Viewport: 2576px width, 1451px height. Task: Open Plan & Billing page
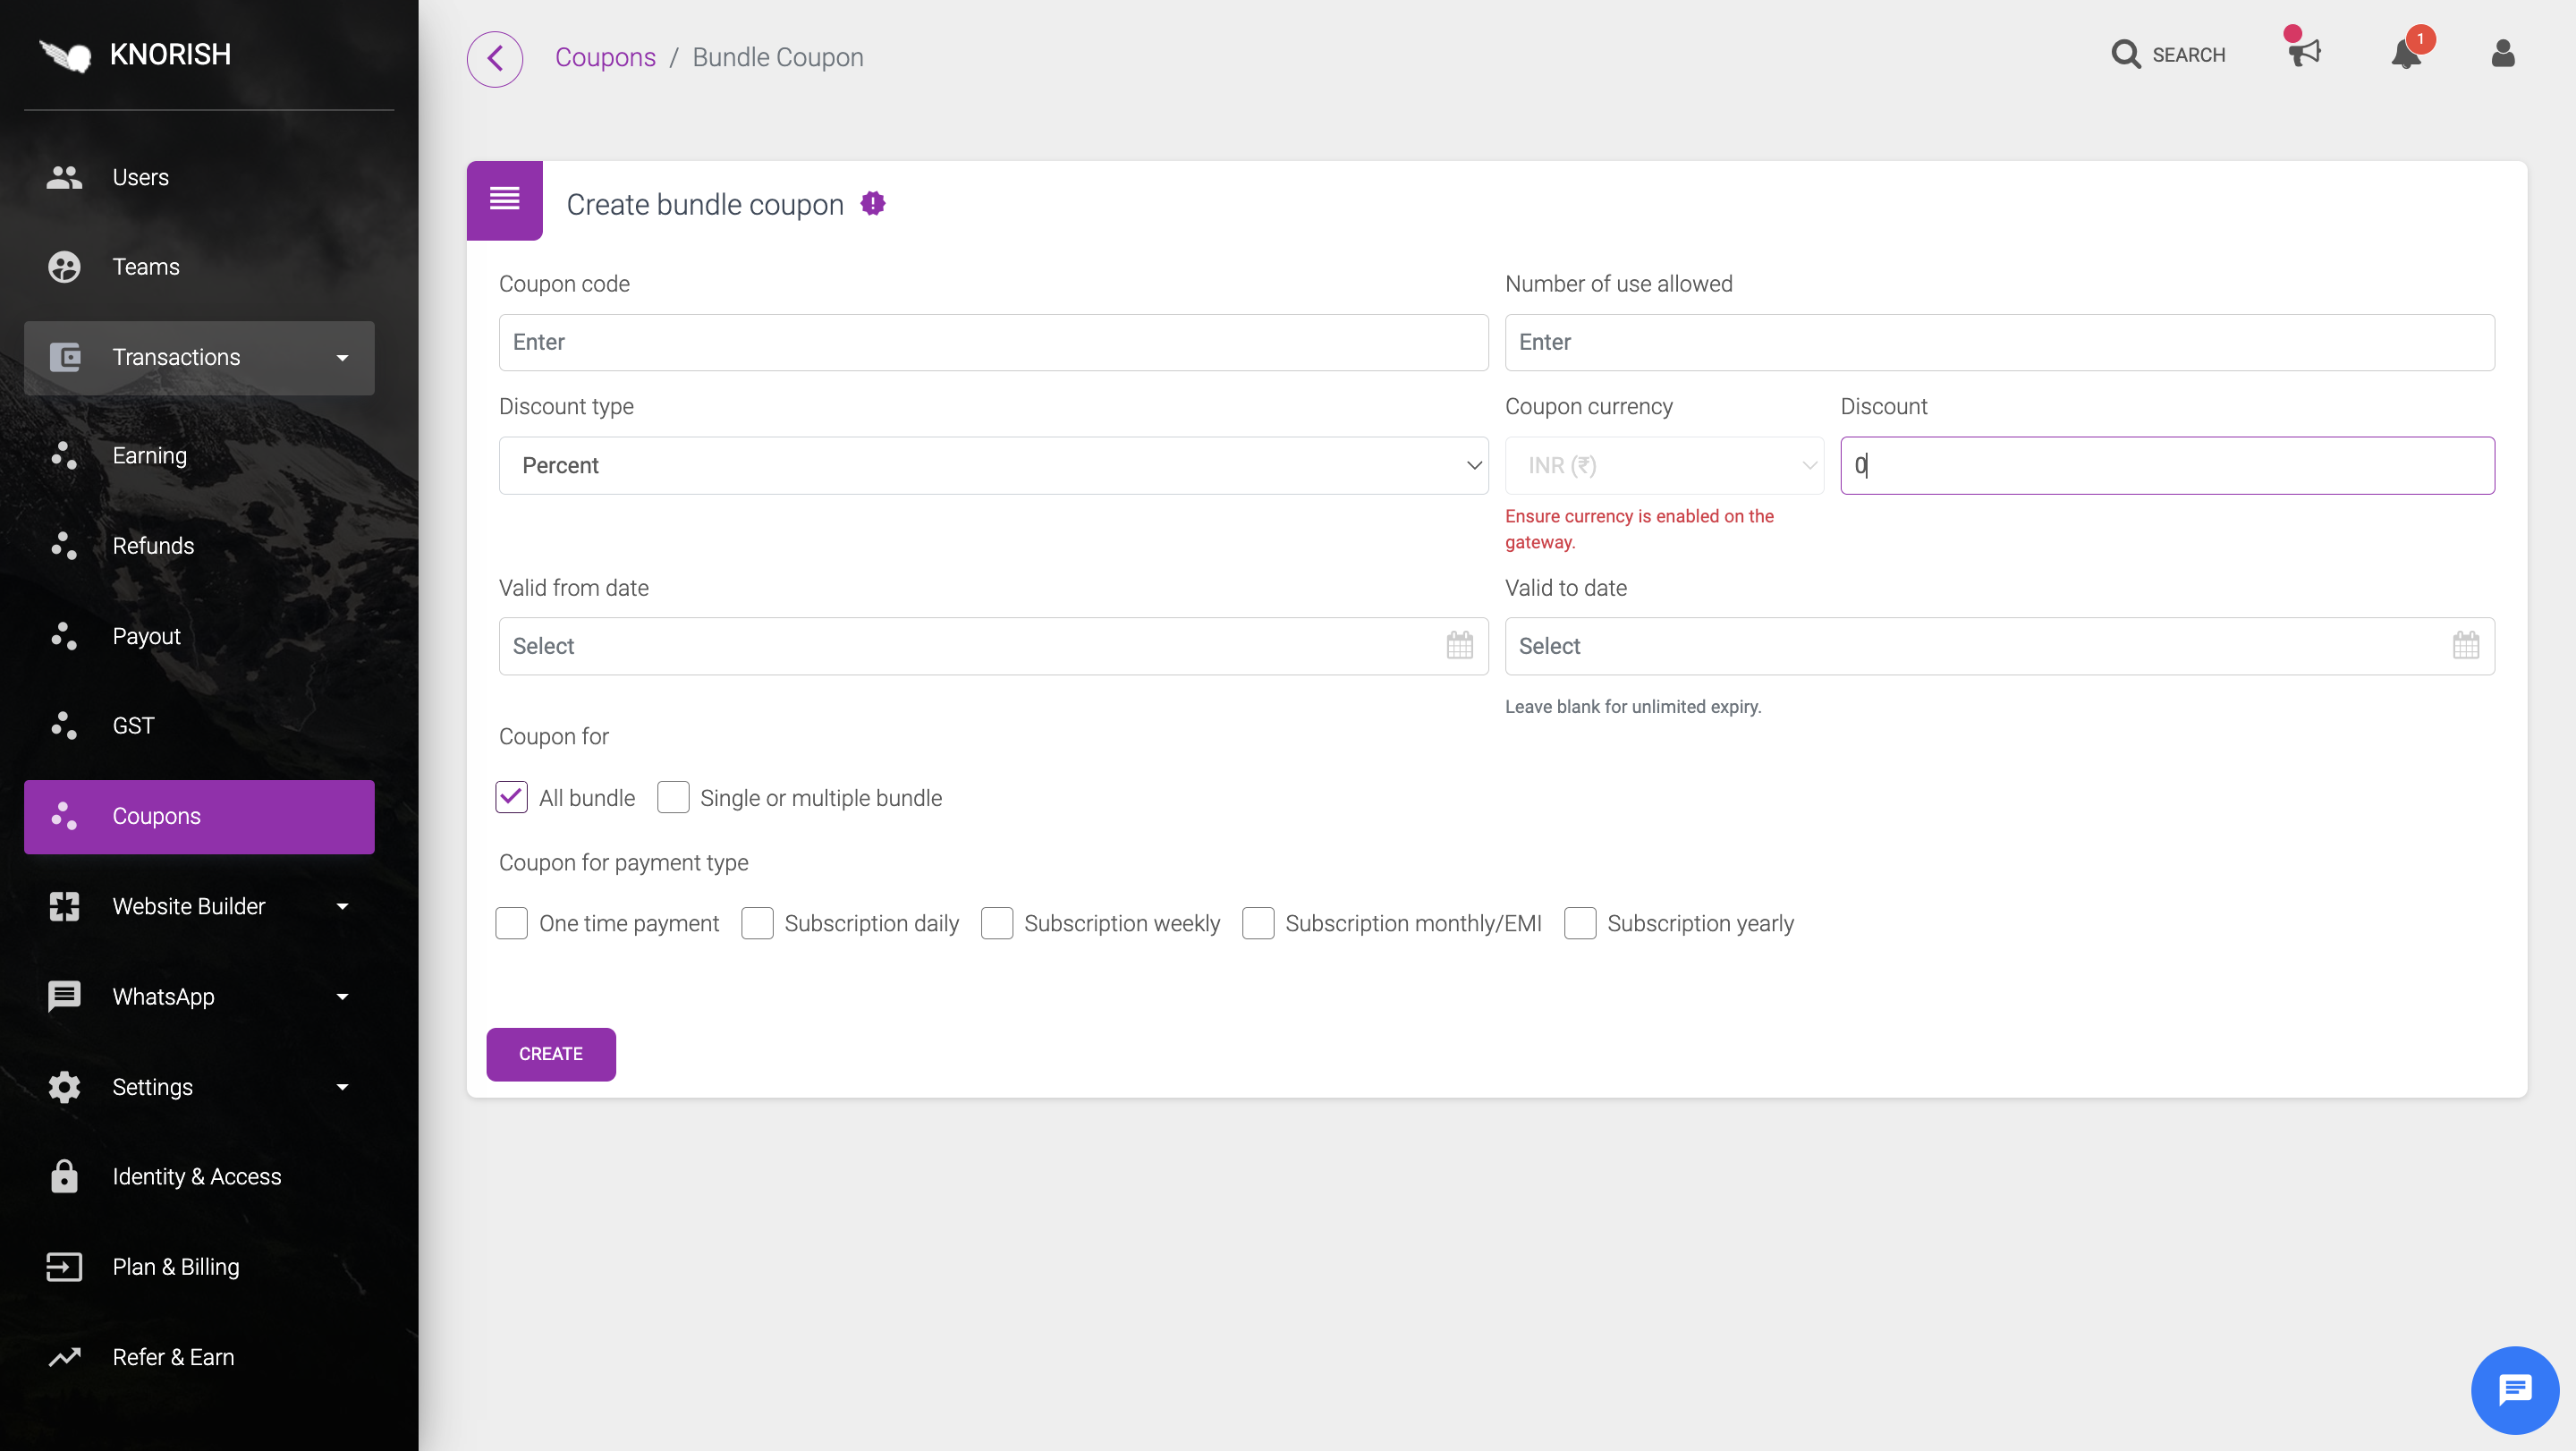coord(199,1266)
